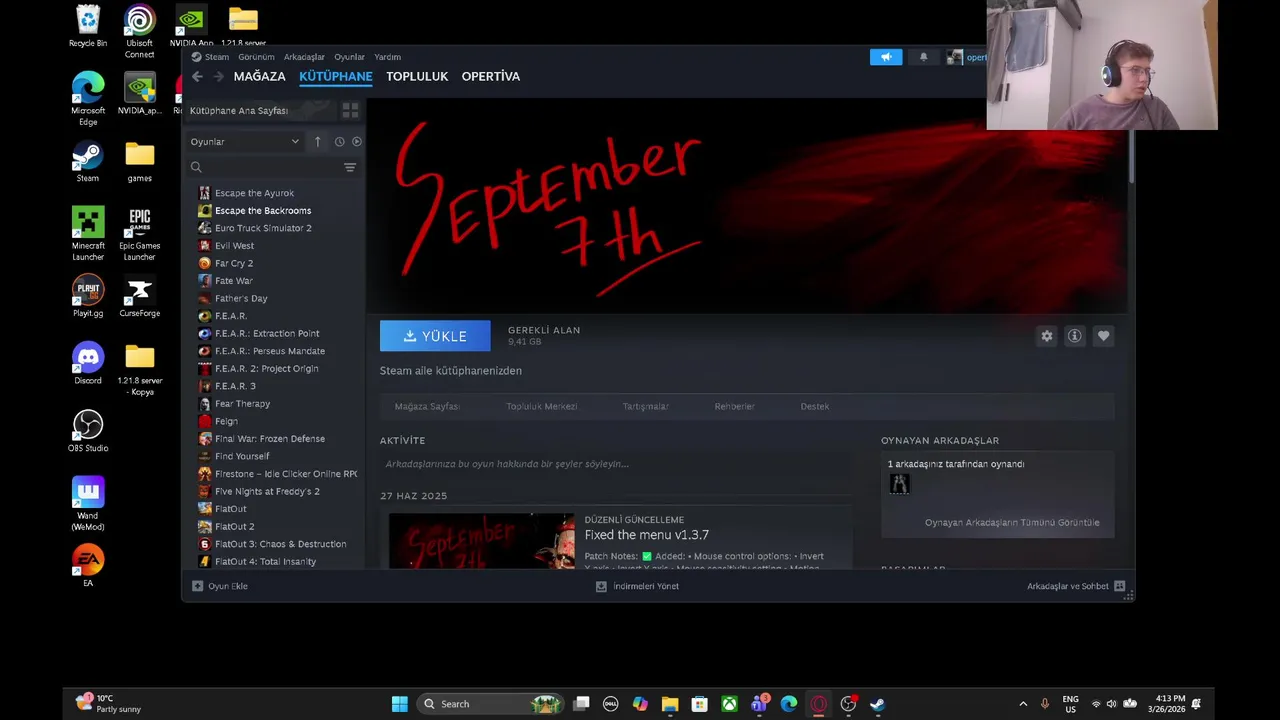Open Windows Start menu

(x=400, y=704)
